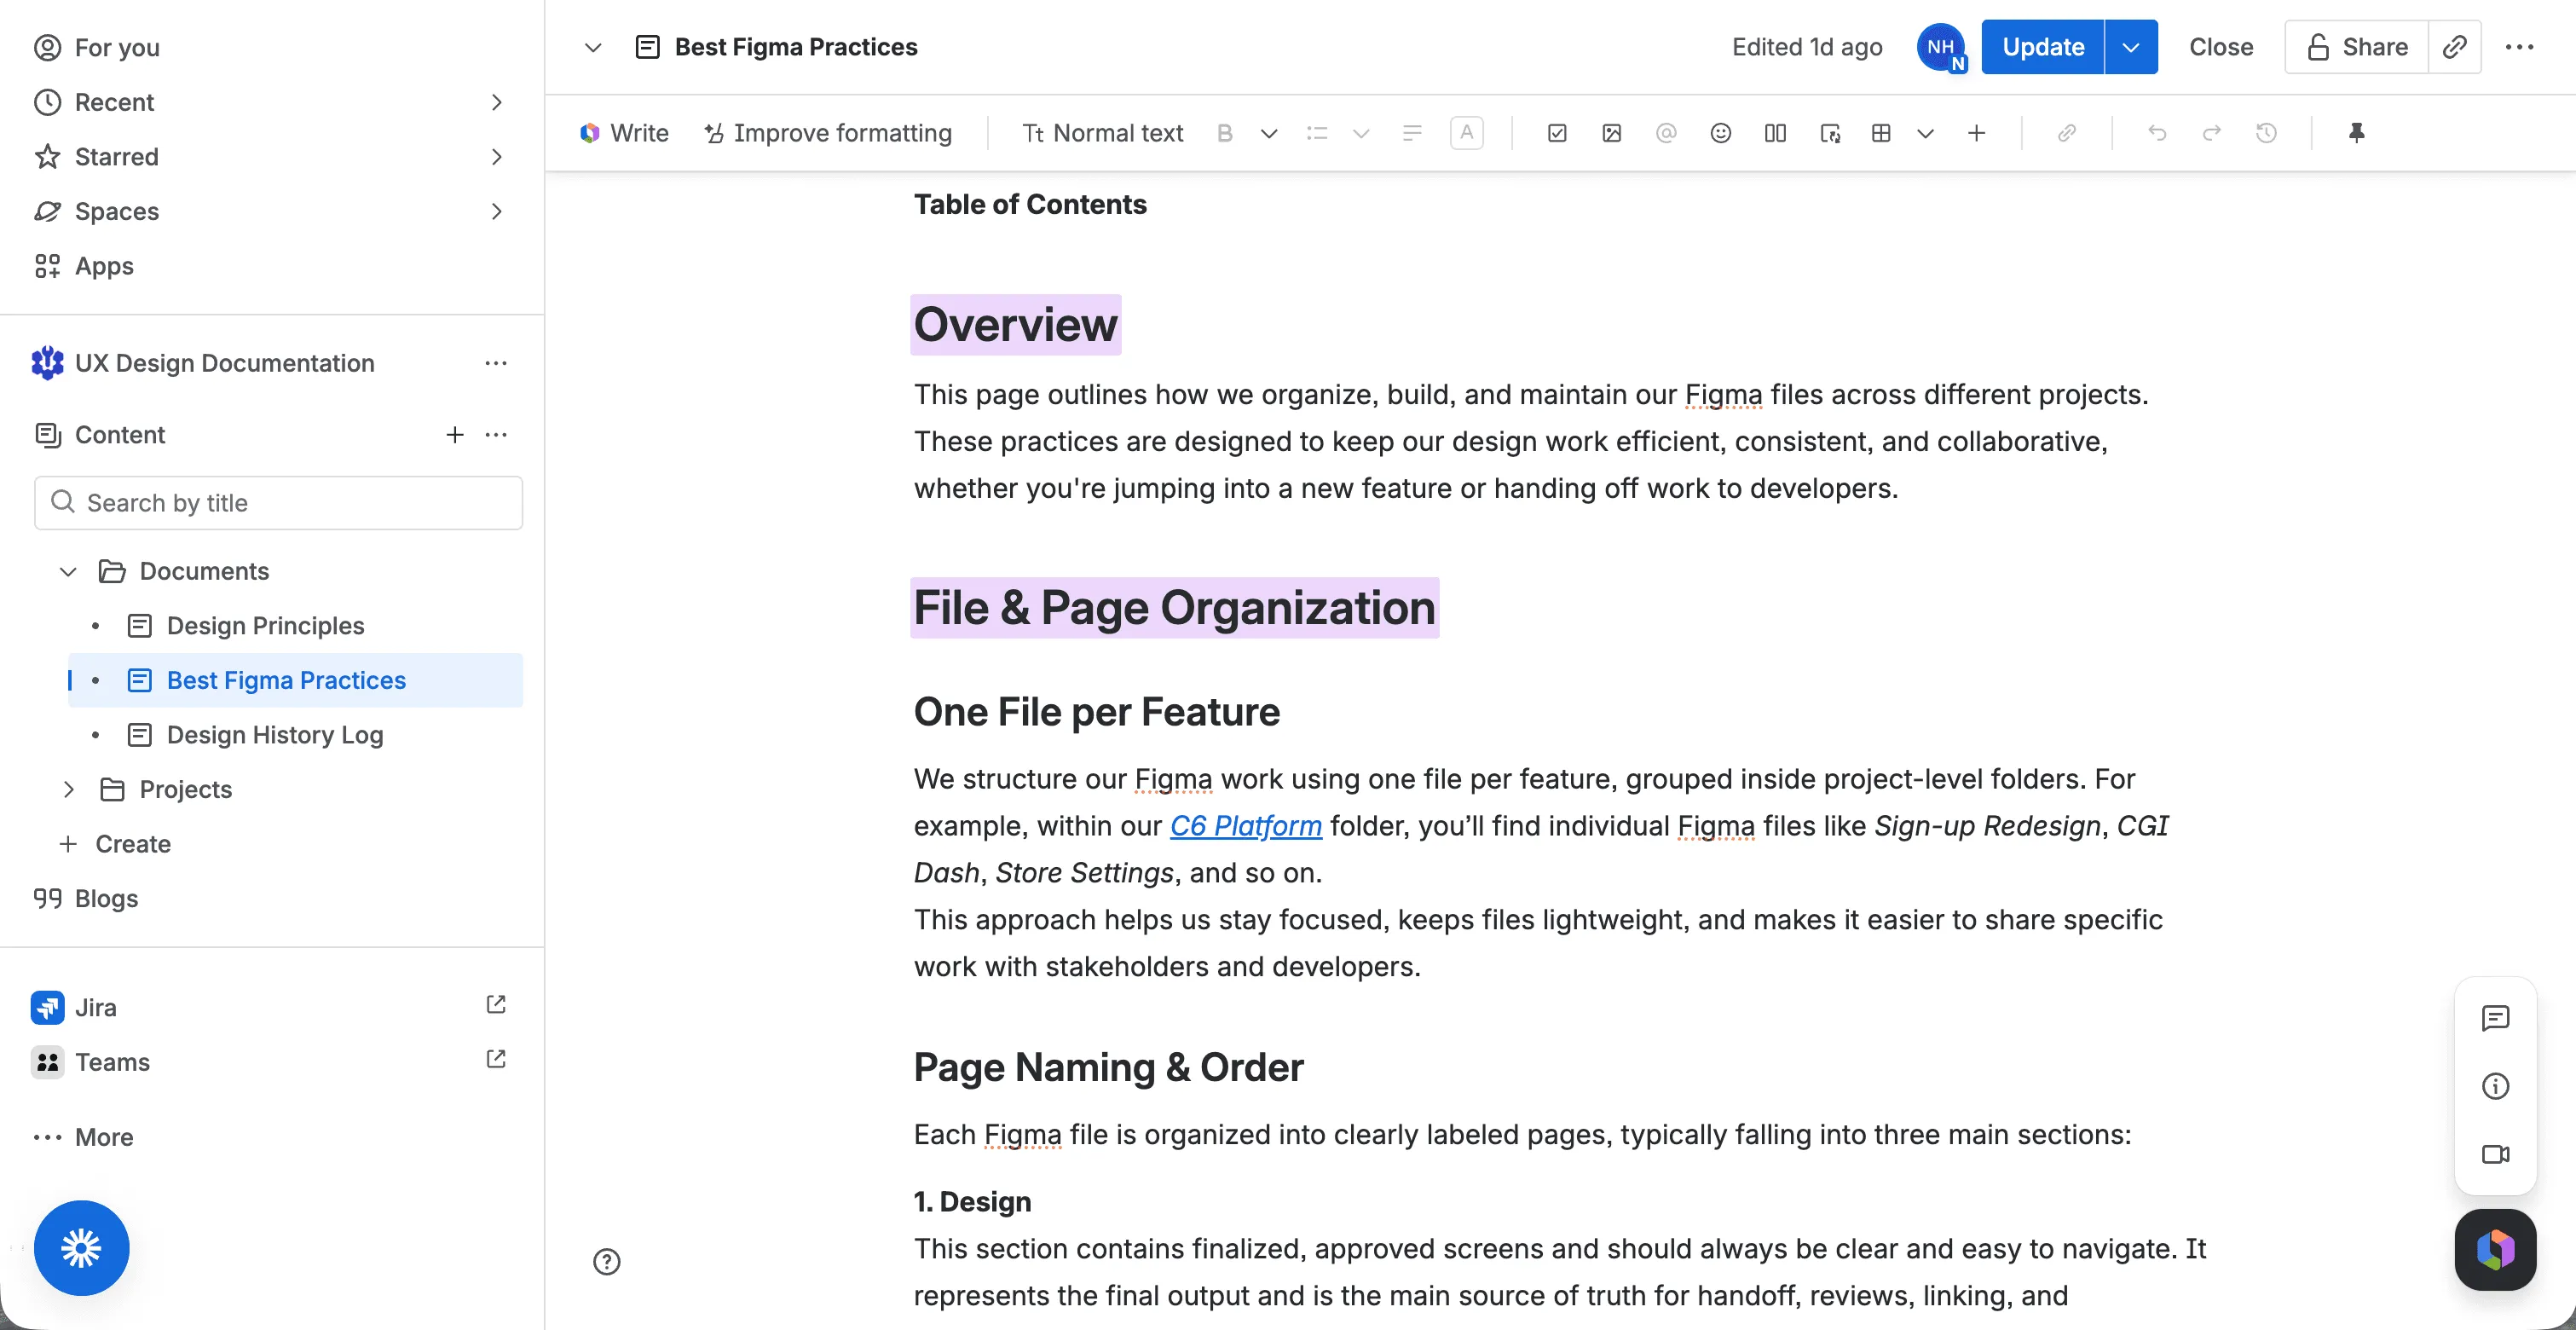Open comments panel on right rail
Screen dimensions: 2576x1330
[2495, 1018]
